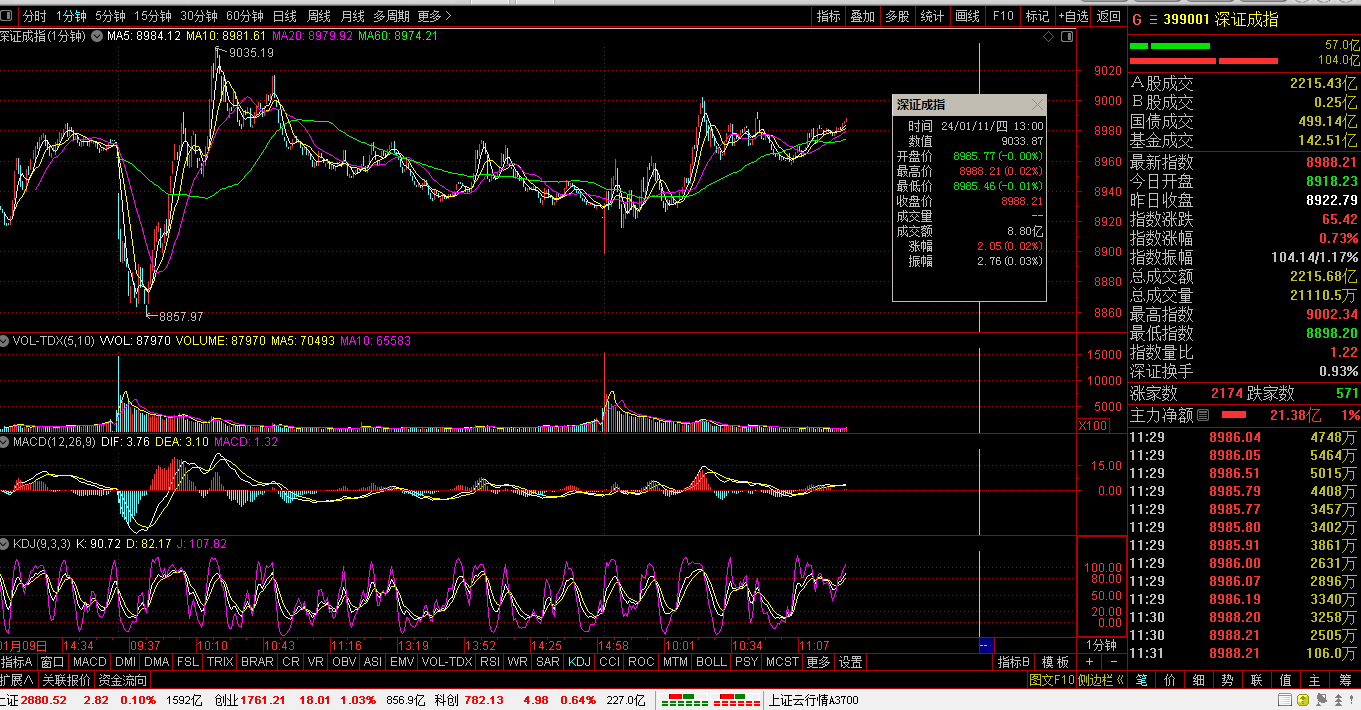Click the 上证 2880.52 index in status bar
The width and height of the screenshot is (1361, 710).
click(x=34, y=700)
